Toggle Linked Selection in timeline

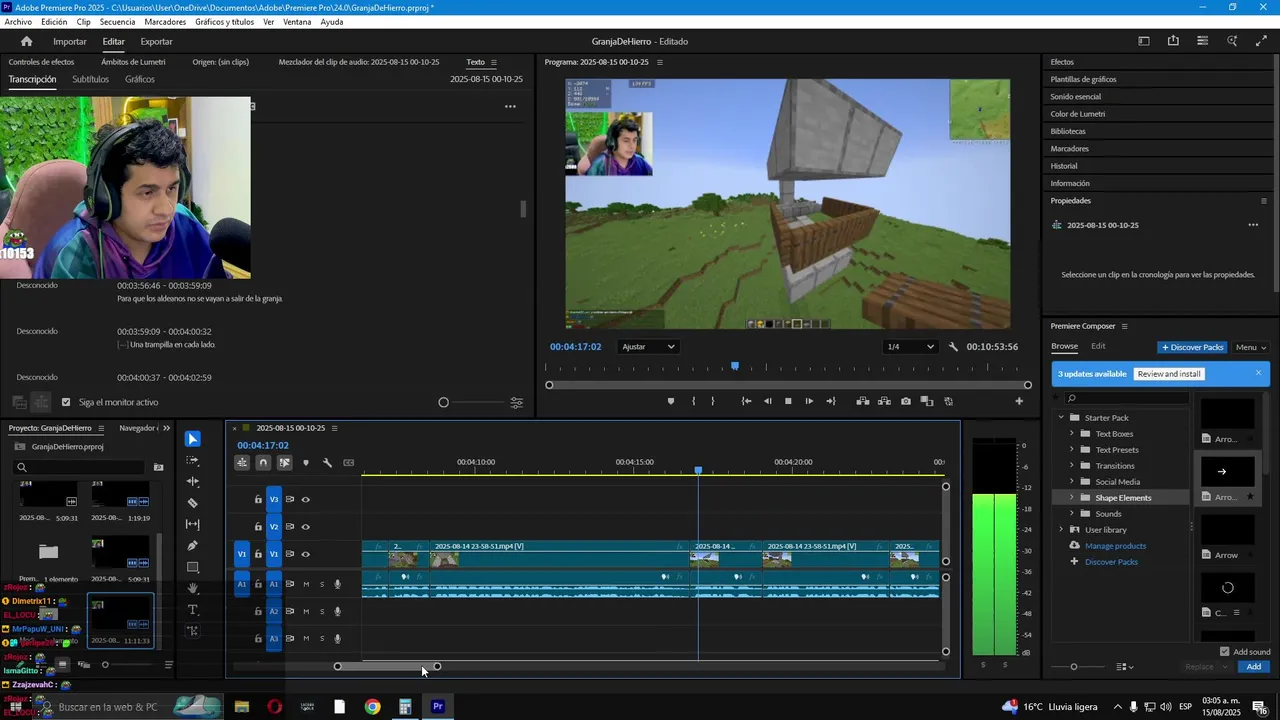coord(285,463)
